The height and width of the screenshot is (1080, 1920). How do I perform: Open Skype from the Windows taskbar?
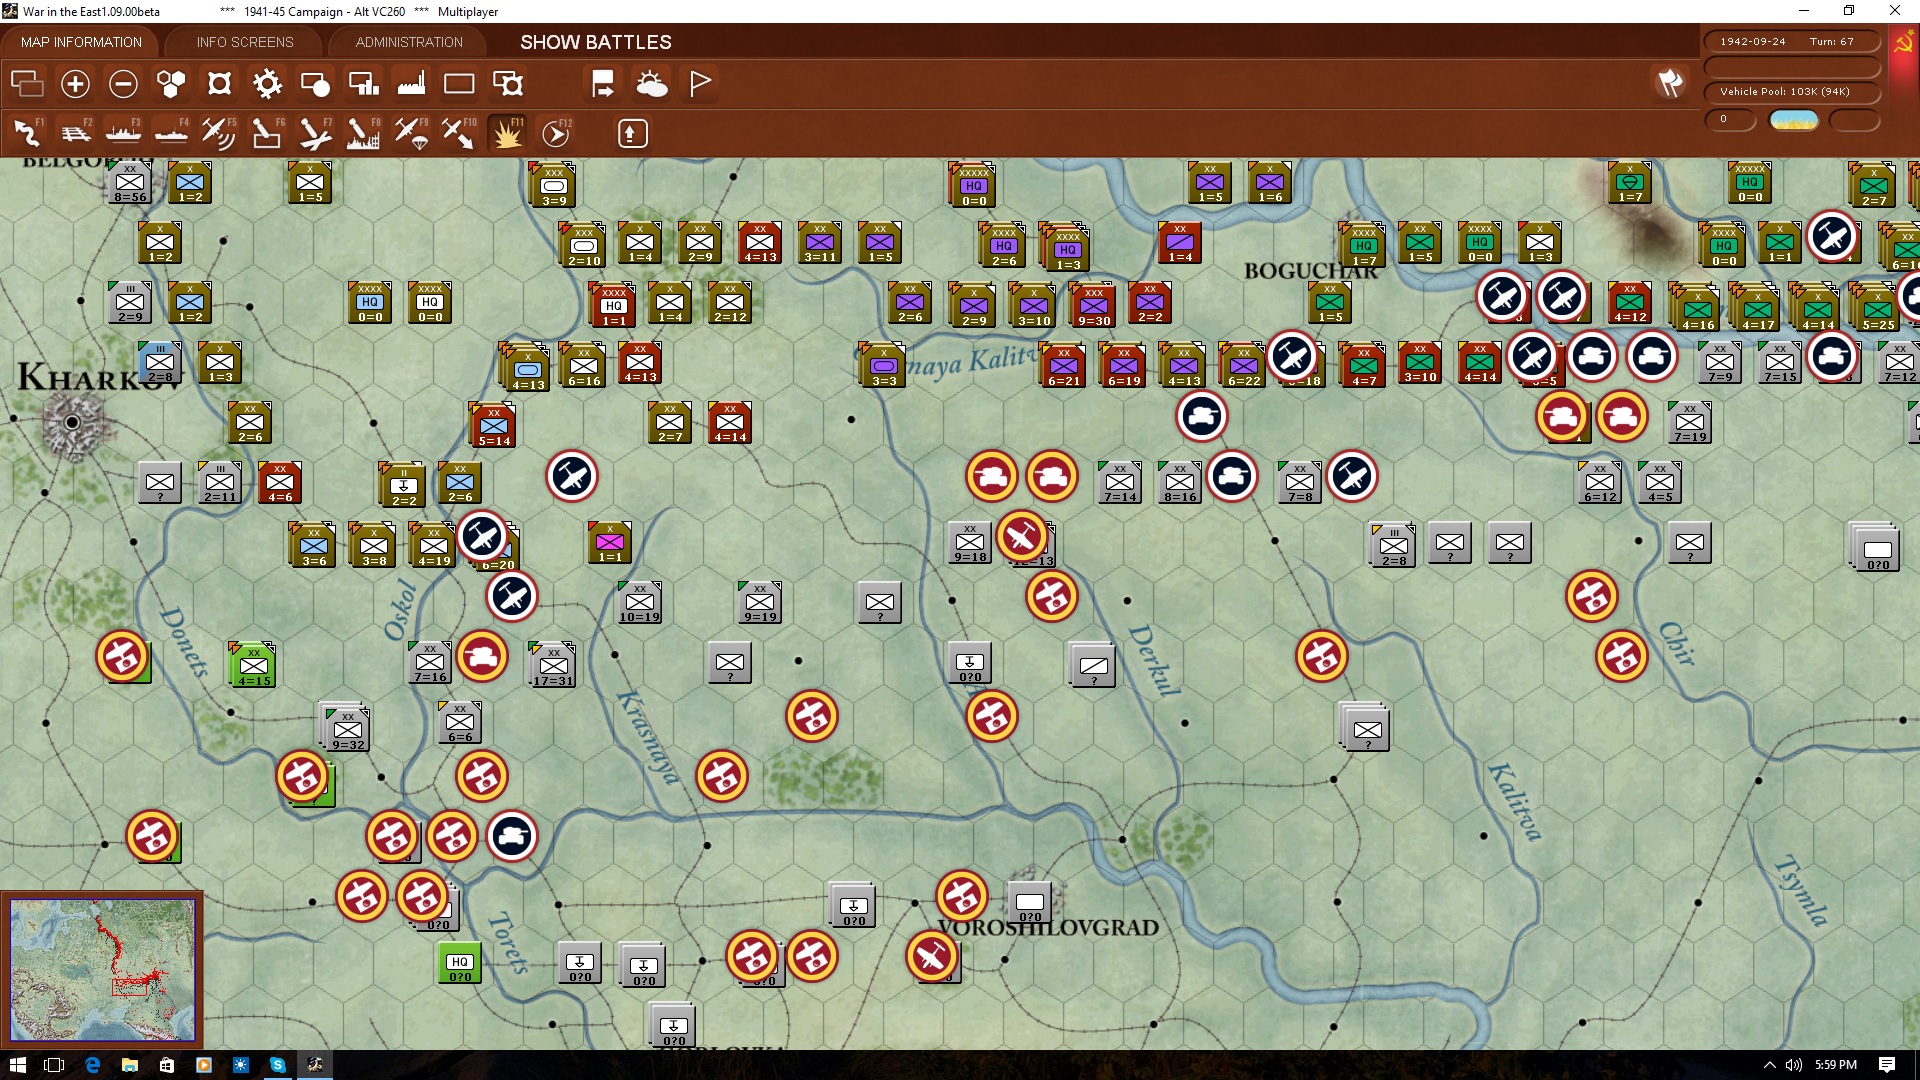click(x=277, y=1065)
